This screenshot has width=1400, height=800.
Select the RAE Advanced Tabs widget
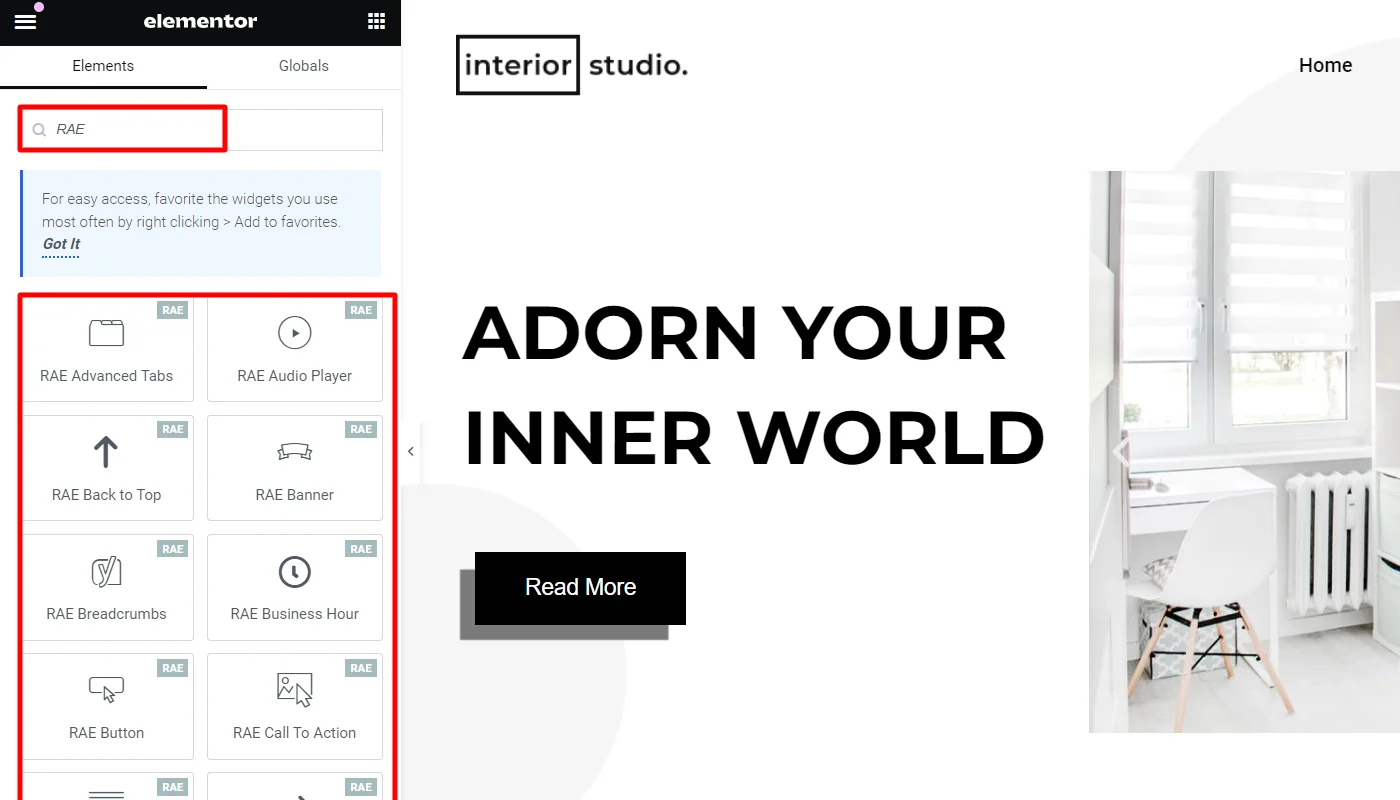click(107, 348)
